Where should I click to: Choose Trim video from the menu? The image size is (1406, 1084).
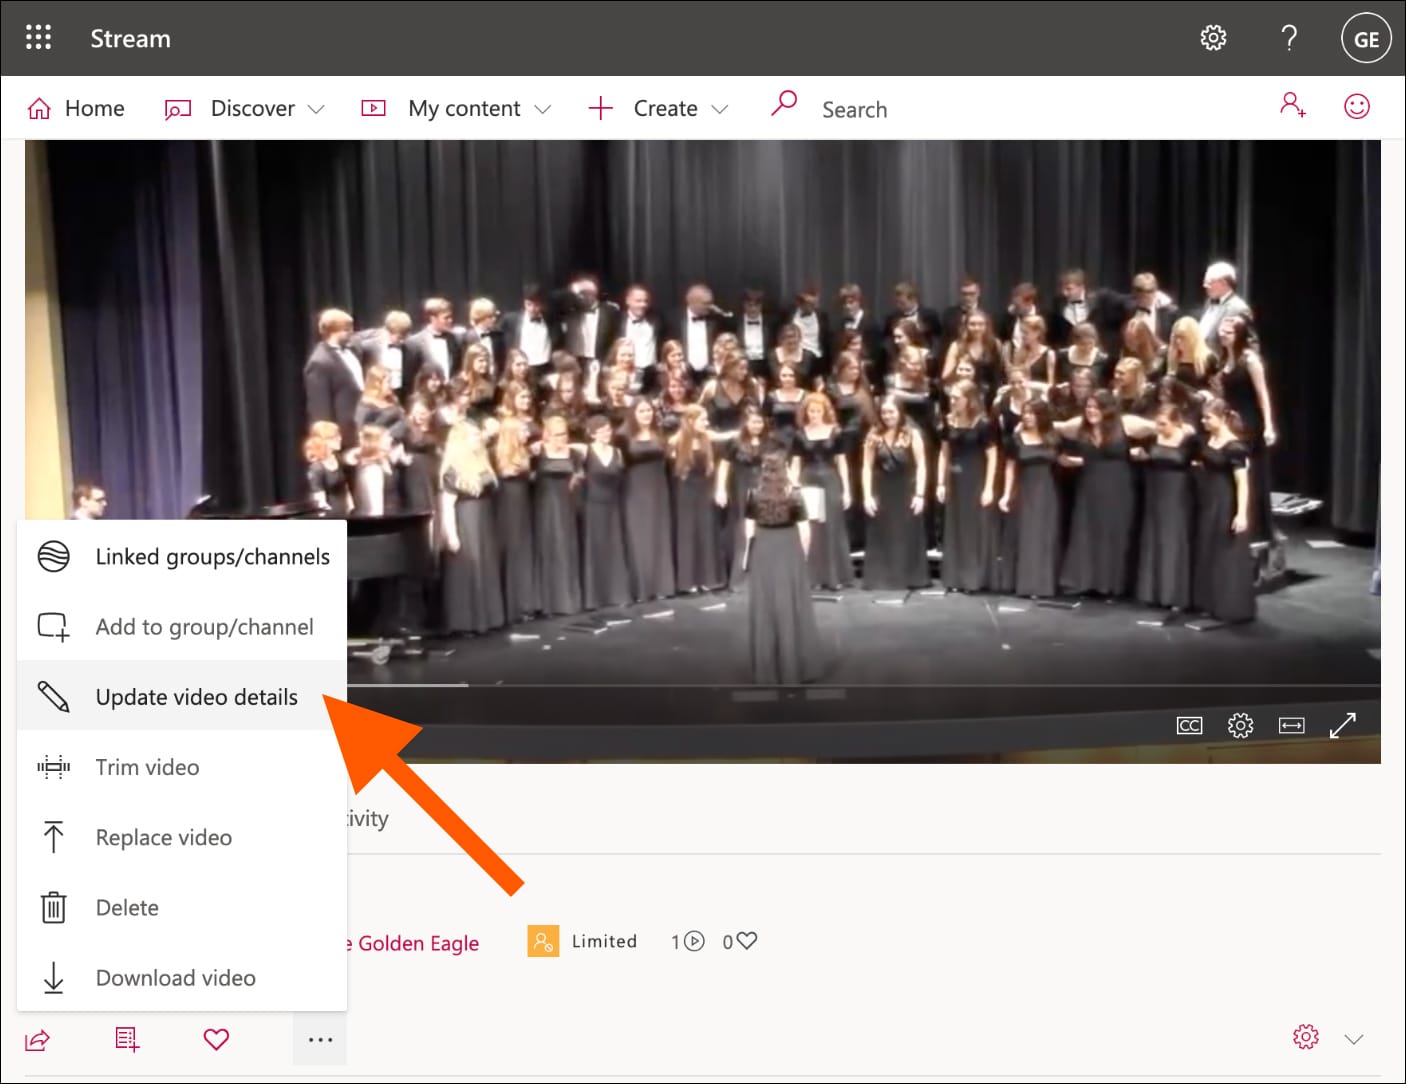[x=147, y=767]
